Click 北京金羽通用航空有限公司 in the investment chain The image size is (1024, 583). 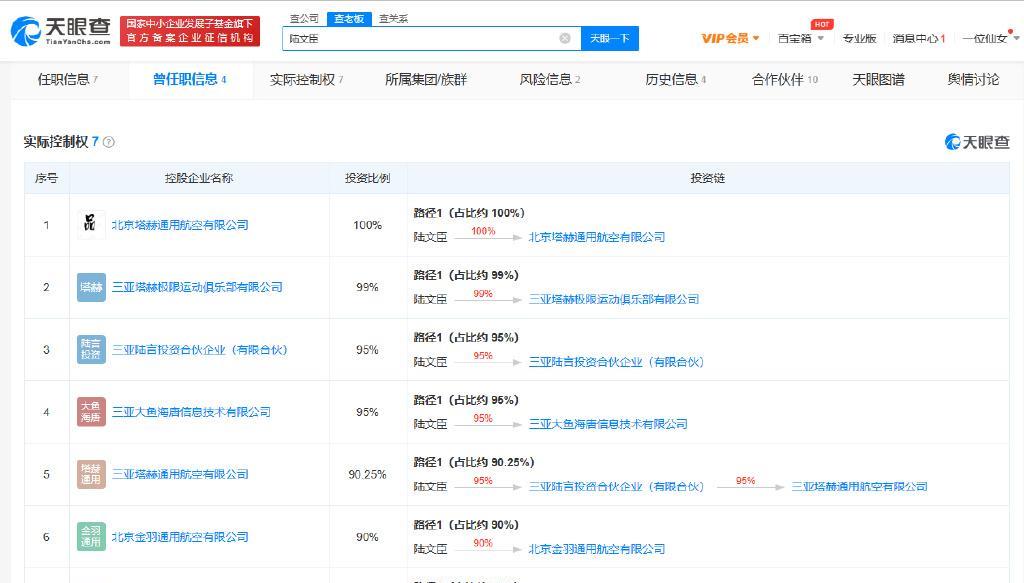597,549
